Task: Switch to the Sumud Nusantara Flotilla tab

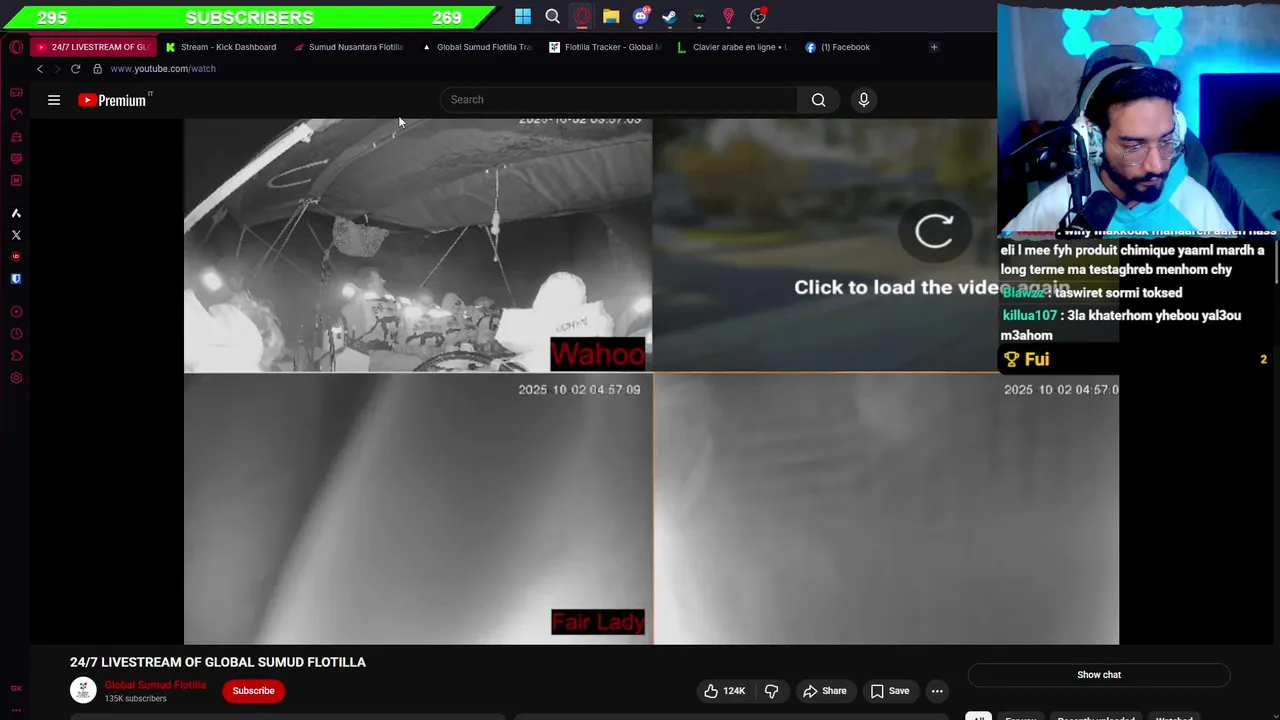Action: 349,47
